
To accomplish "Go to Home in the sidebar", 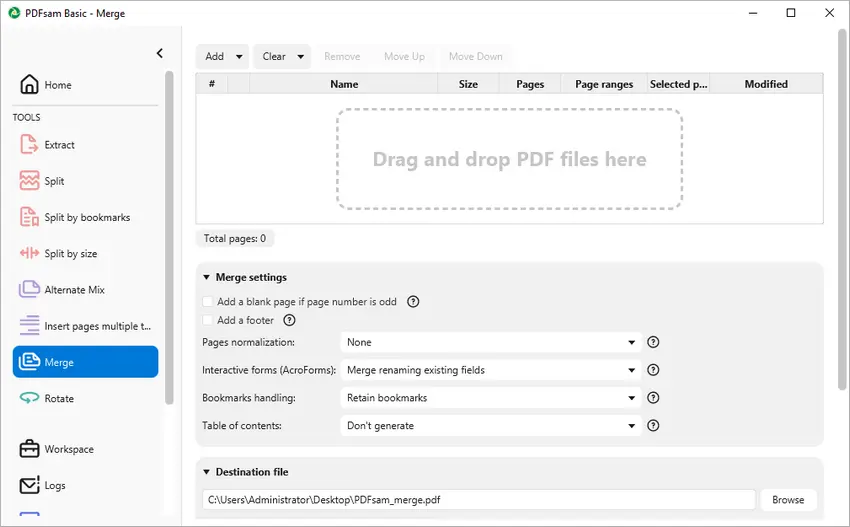I will pos(58,85).
